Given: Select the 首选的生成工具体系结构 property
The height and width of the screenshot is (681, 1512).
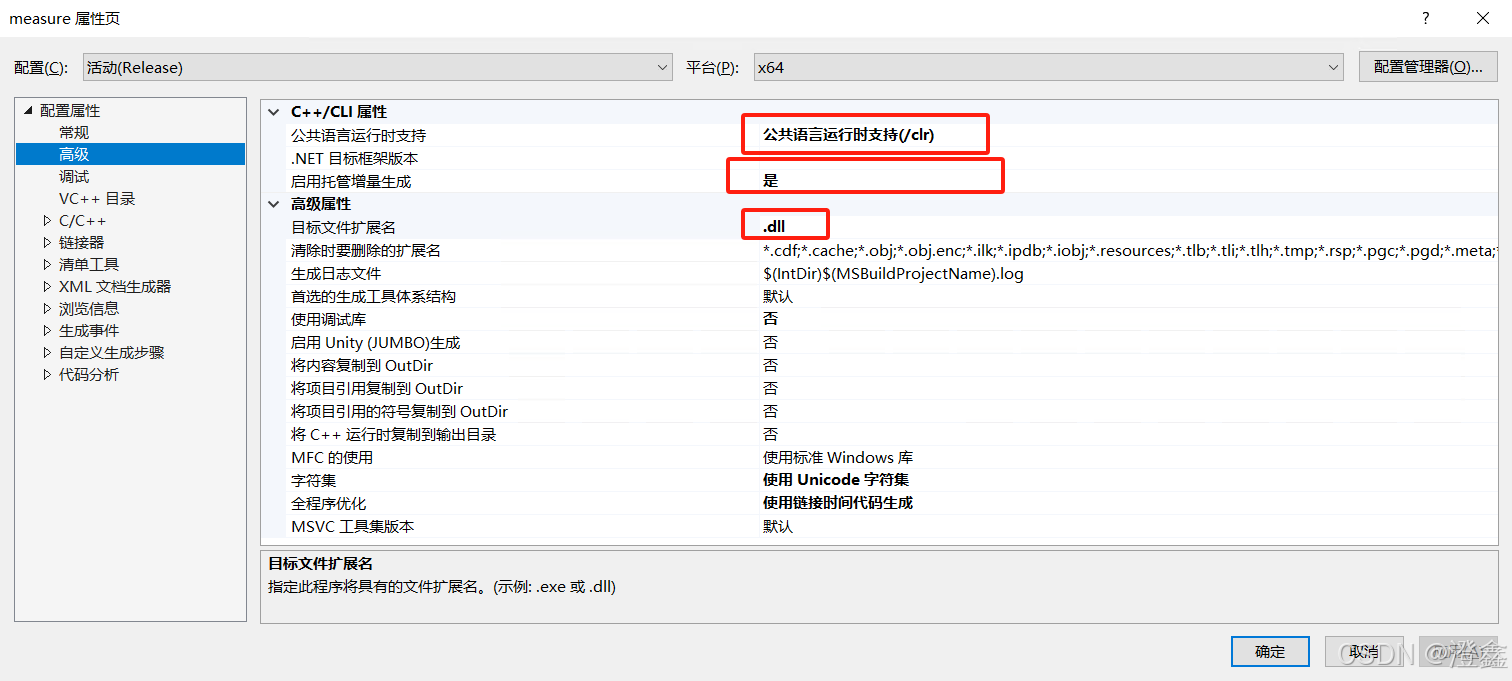Looking at the screenshot, I should tap(373, 296).
